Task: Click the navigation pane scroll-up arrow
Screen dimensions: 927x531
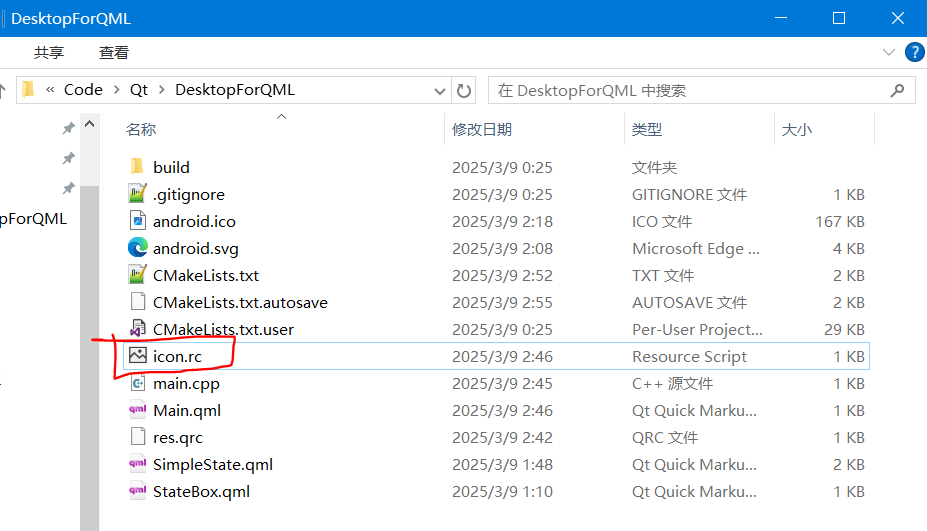Action: click(x=90, y=124)
